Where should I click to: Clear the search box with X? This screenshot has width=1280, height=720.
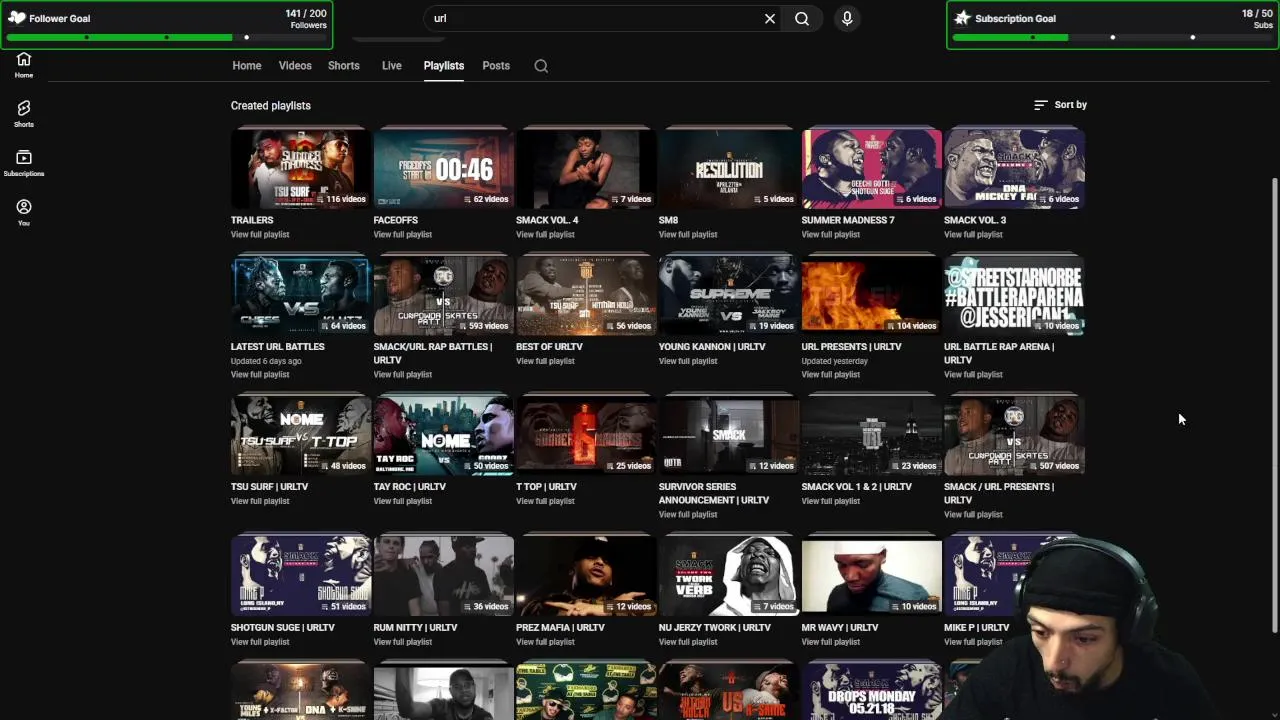(x=770, y=18)
